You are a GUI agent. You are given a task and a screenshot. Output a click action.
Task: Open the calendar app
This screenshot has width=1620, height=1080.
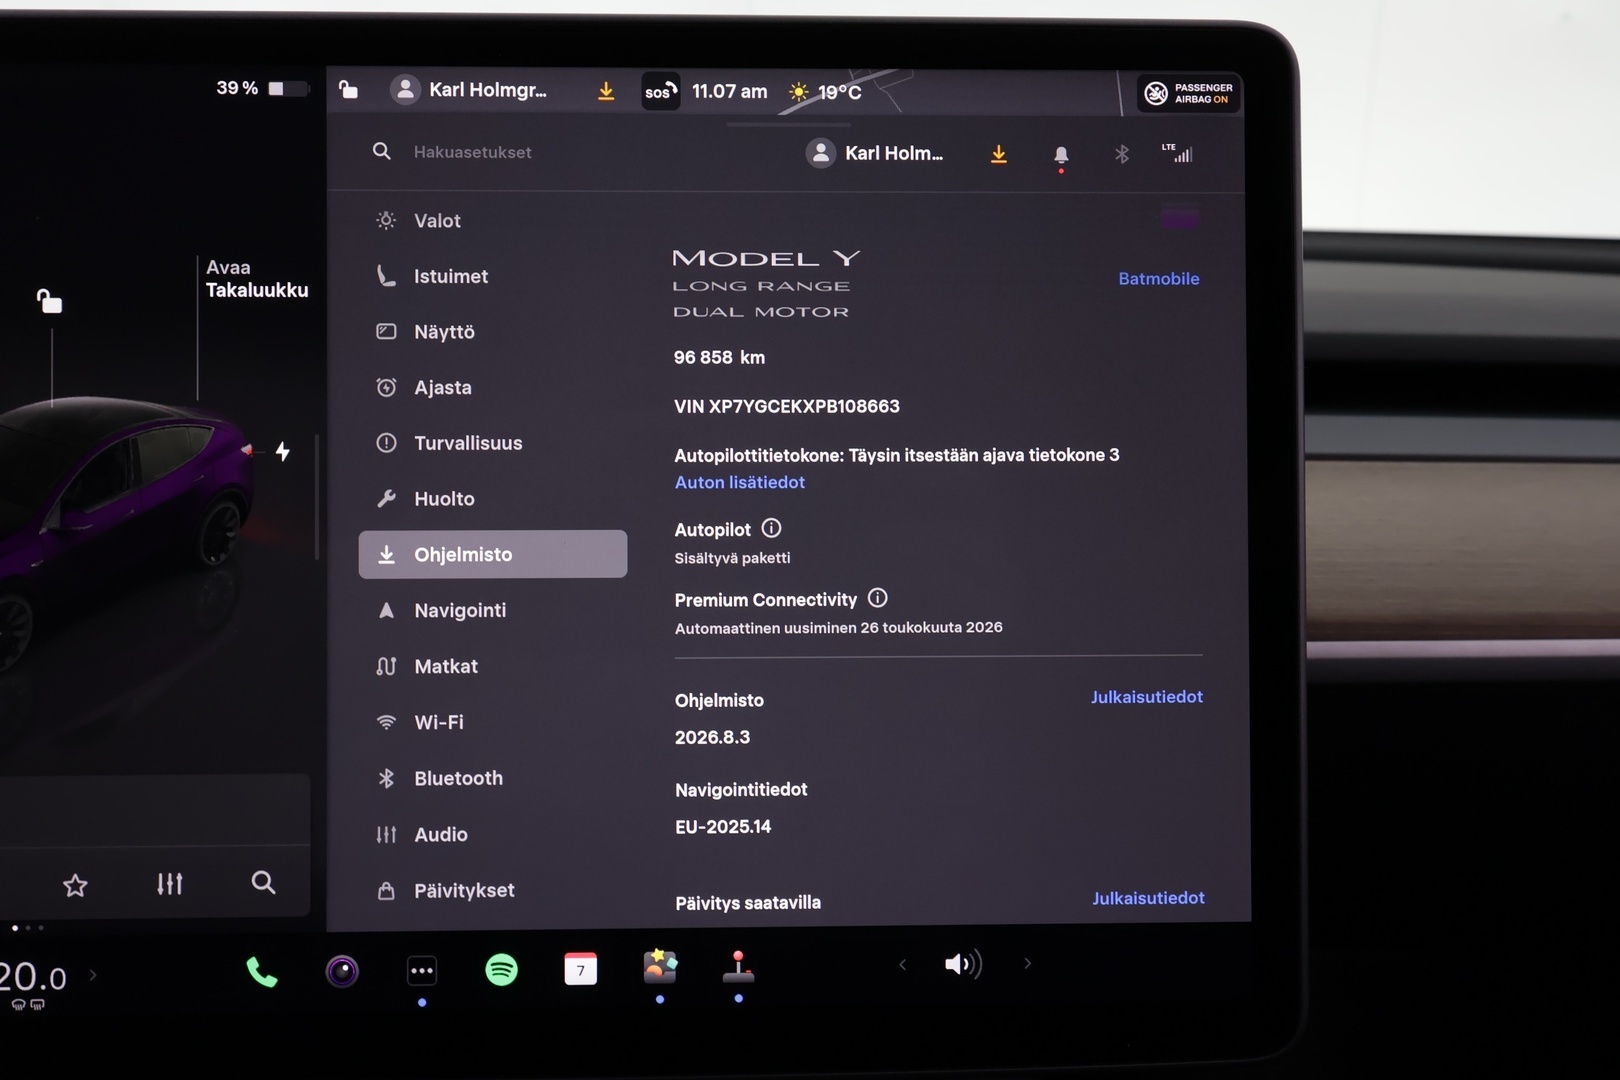(x=580, y=969)
